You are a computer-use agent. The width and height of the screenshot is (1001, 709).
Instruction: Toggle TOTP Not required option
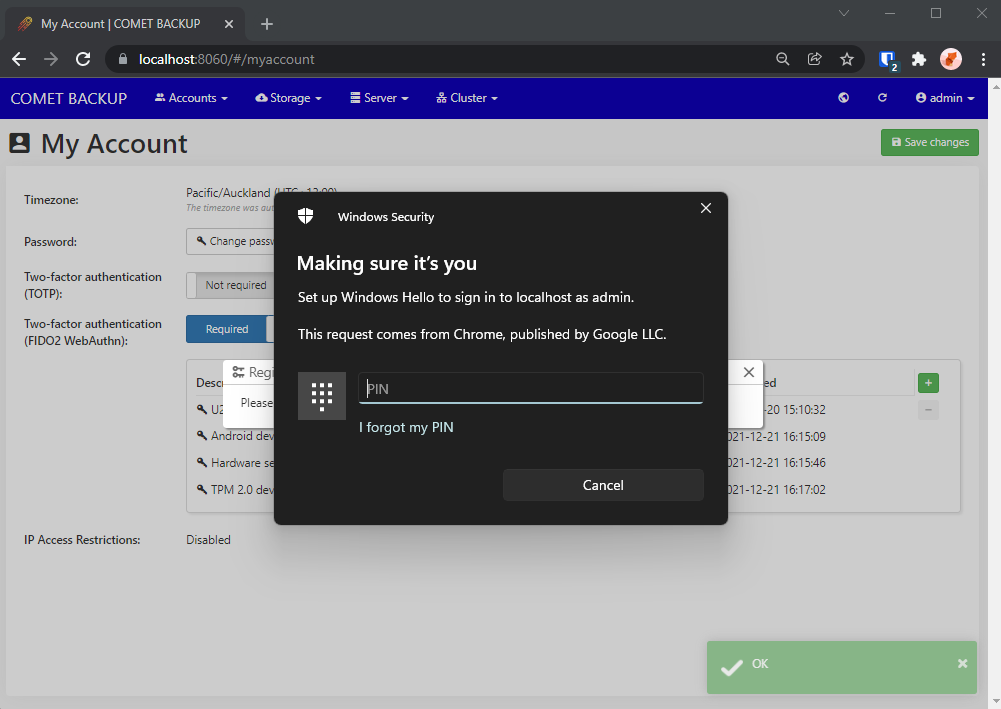[x=235, y=285]
